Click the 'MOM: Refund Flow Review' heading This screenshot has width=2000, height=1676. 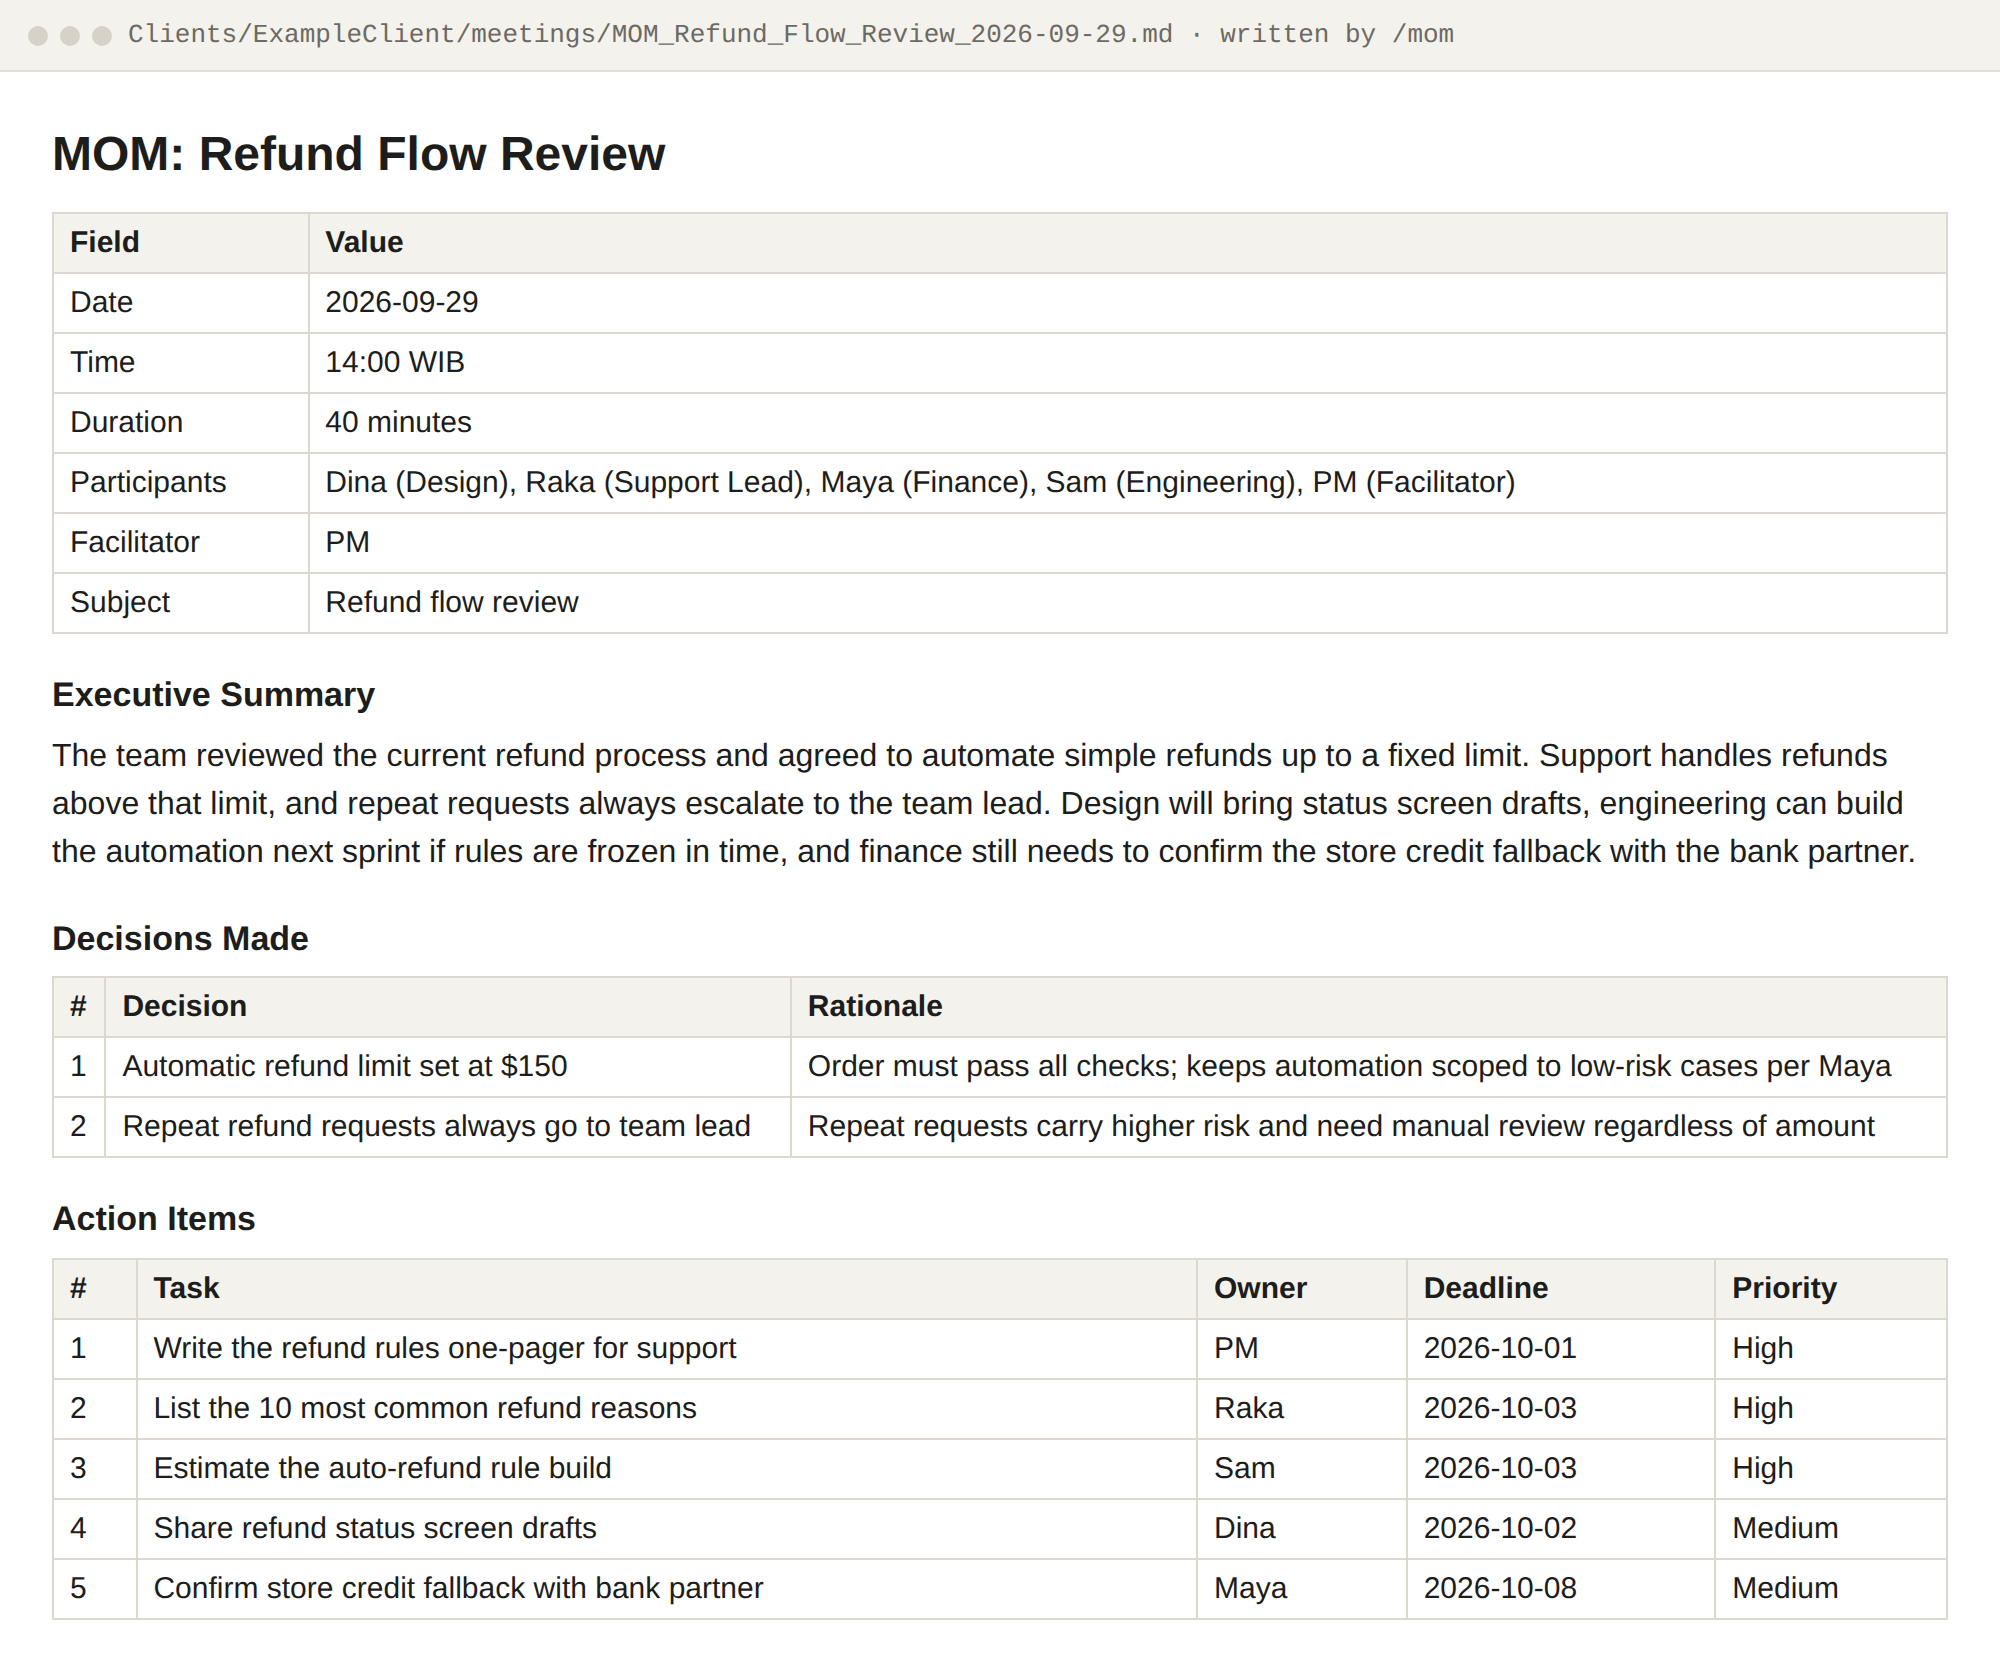(358, 154)
